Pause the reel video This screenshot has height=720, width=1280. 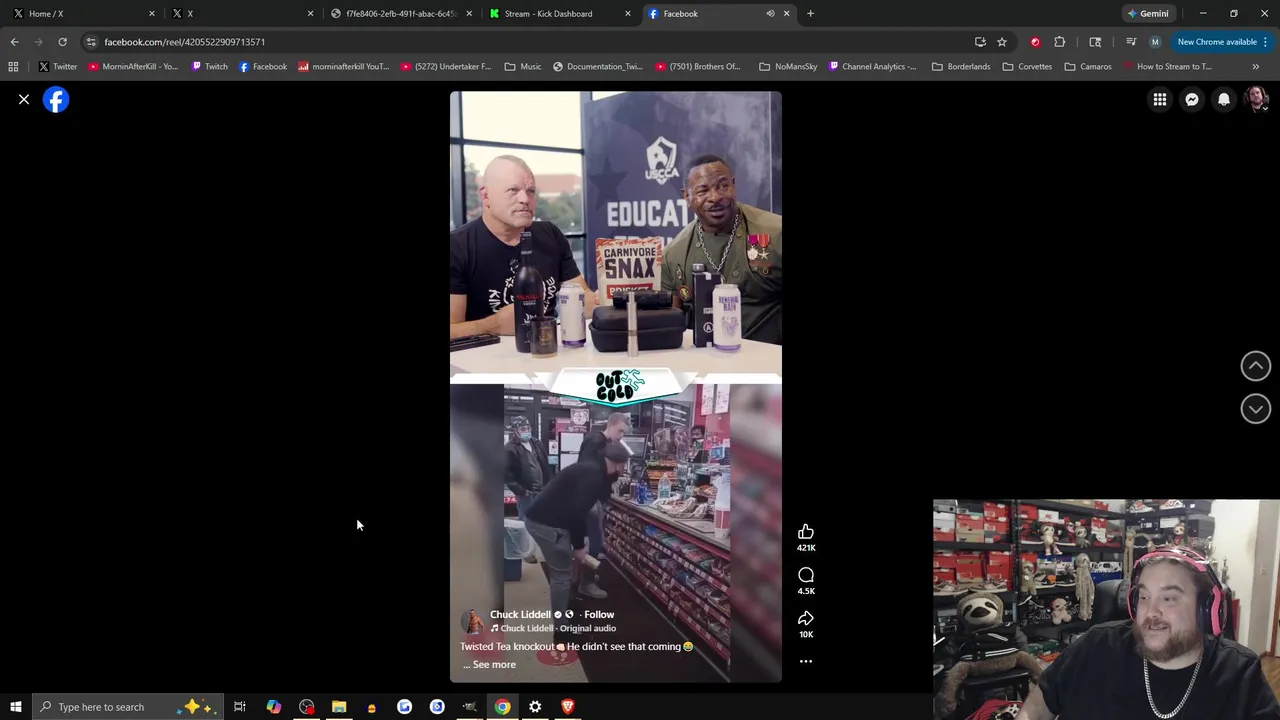[615, 387]
